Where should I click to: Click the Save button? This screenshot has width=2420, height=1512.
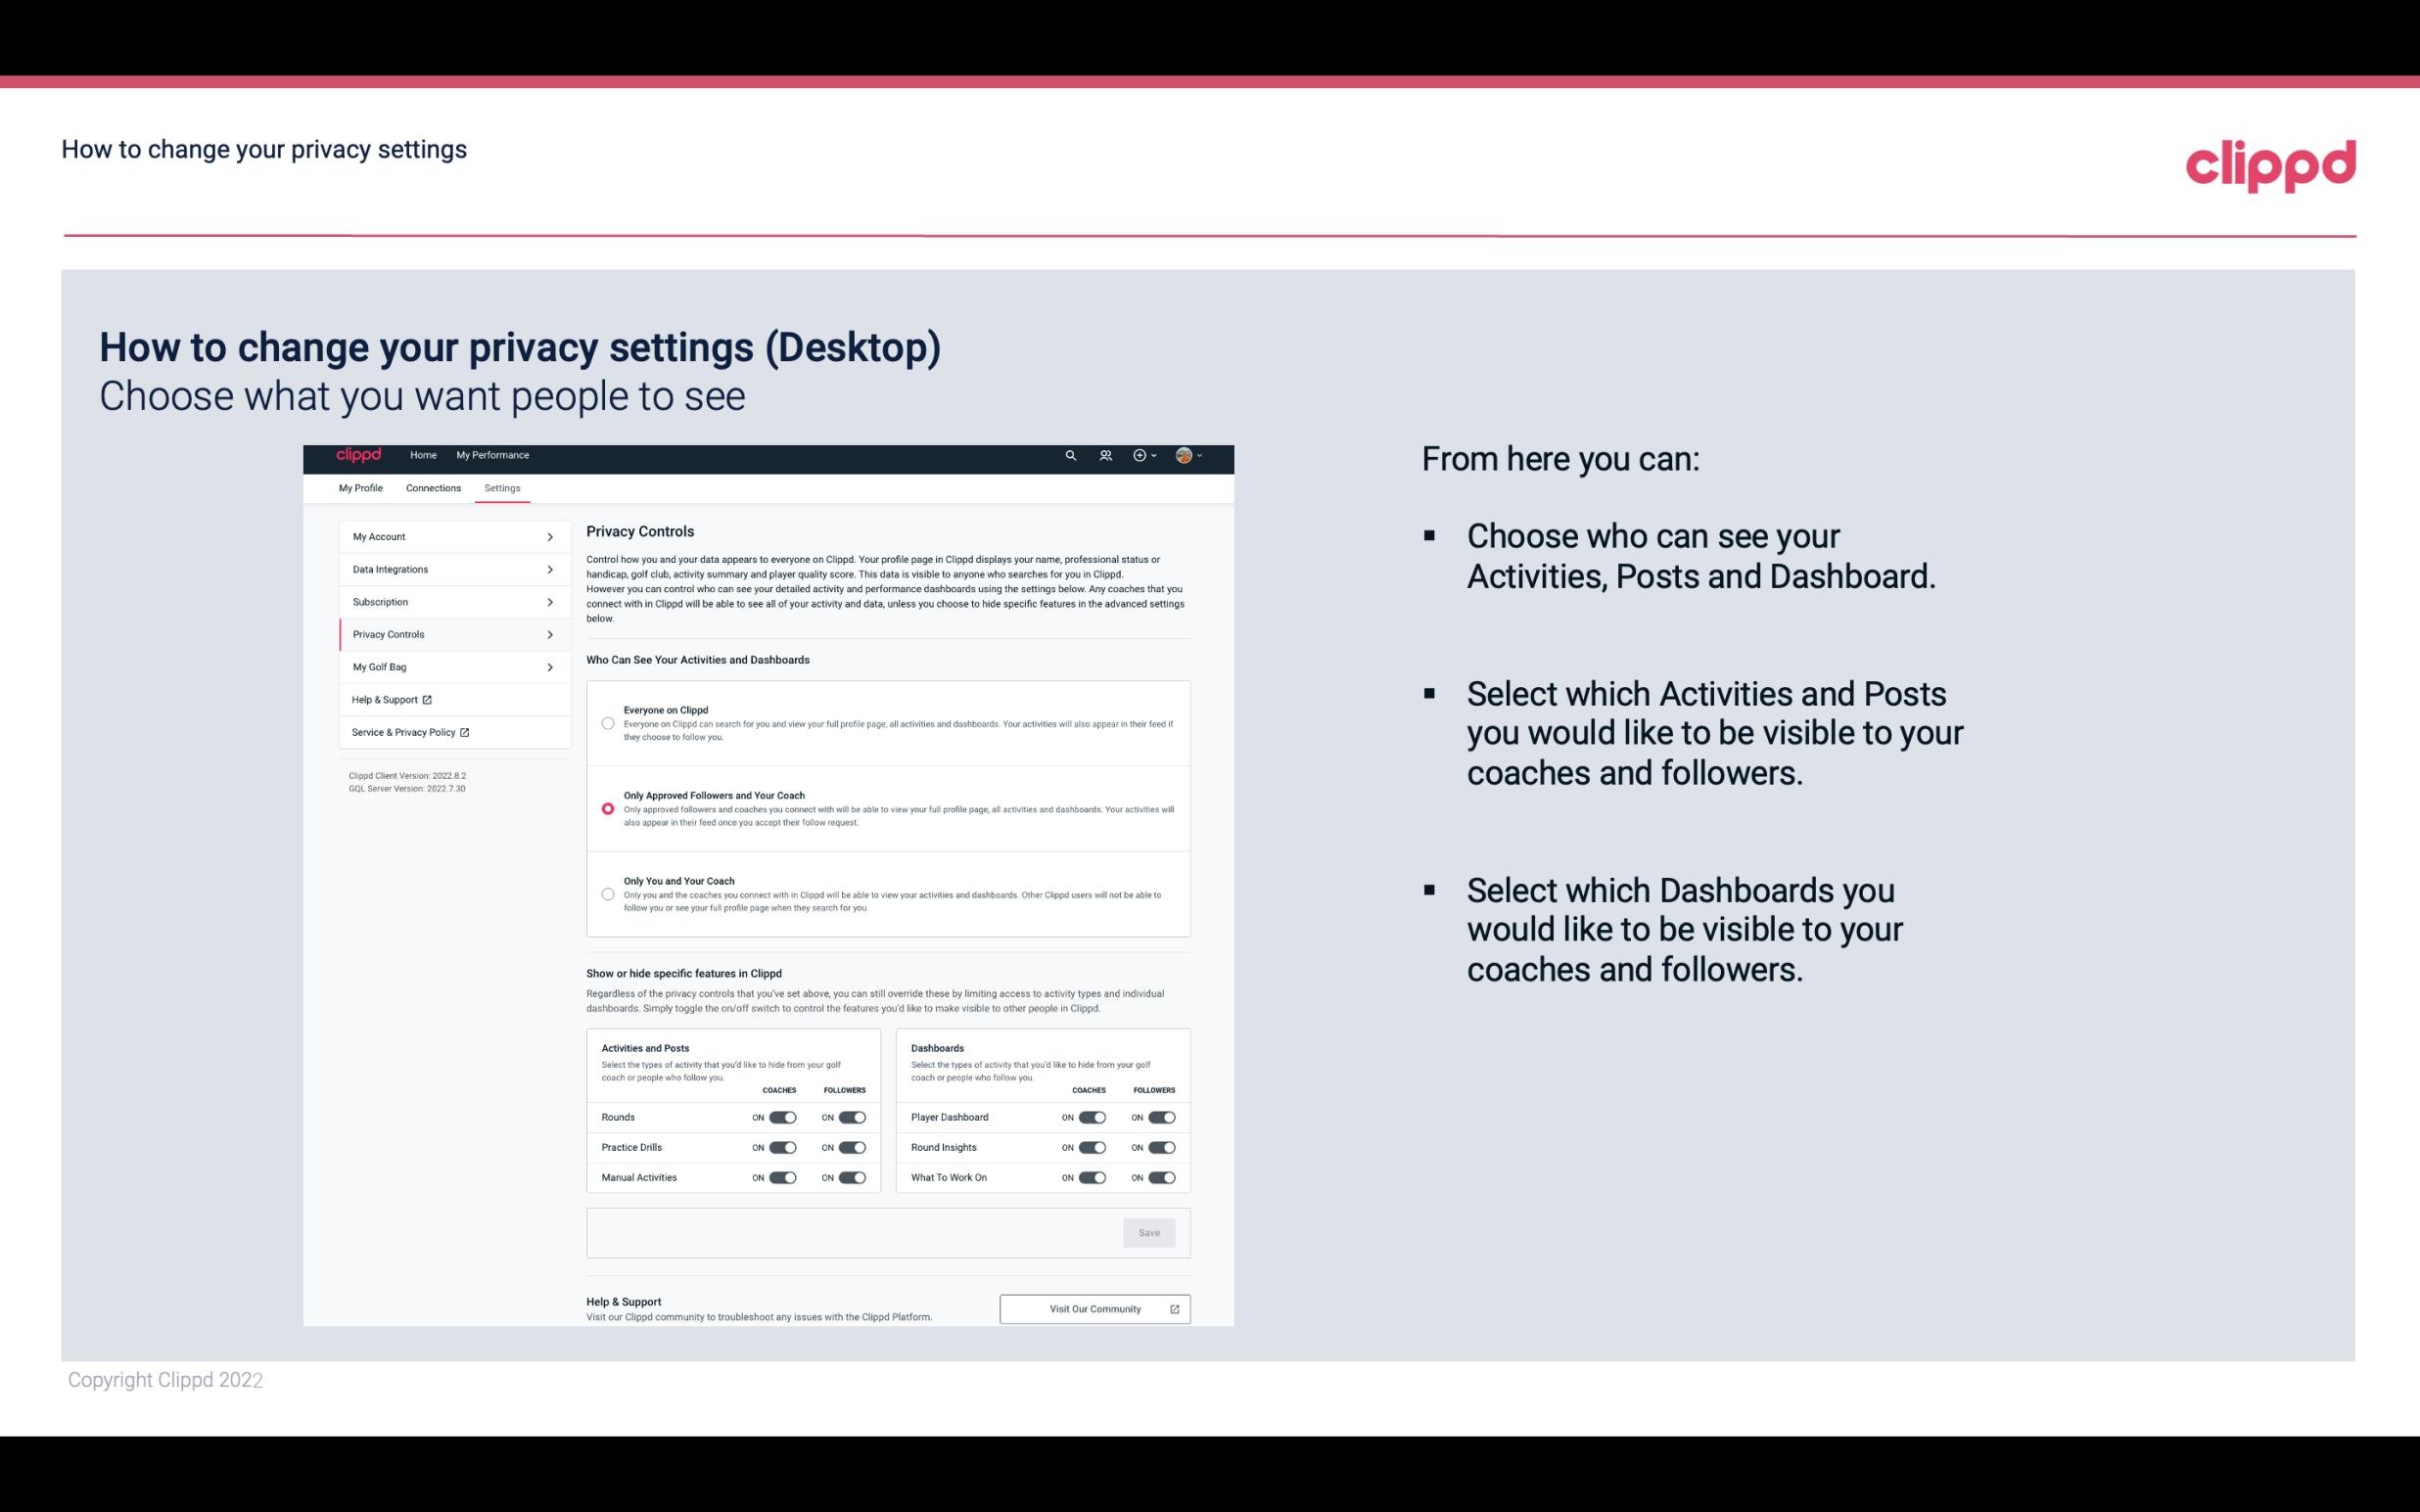tap(1150, 1233)
